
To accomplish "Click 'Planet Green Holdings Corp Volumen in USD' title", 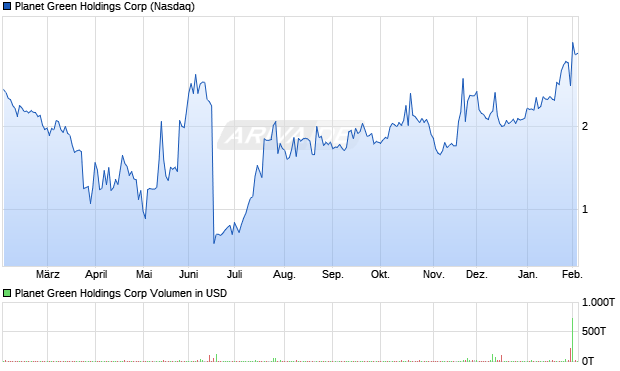I will (x=121, y=293).
